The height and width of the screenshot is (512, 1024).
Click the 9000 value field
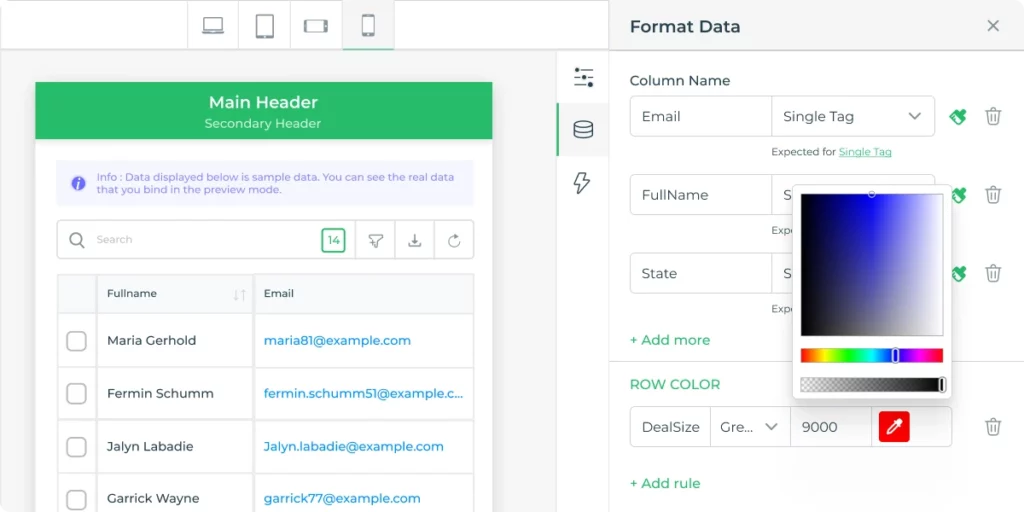pyautogui.click(x=831, y=427)
